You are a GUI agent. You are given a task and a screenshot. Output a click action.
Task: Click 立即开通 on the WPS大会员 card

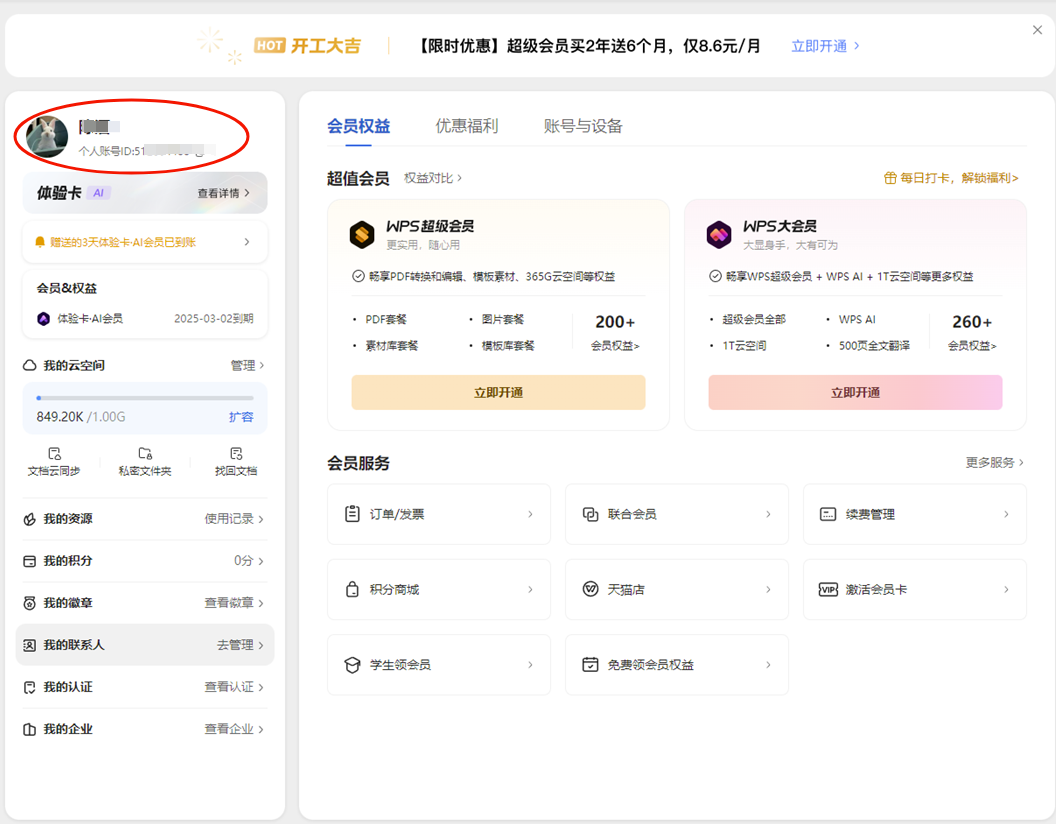point(855,392)
